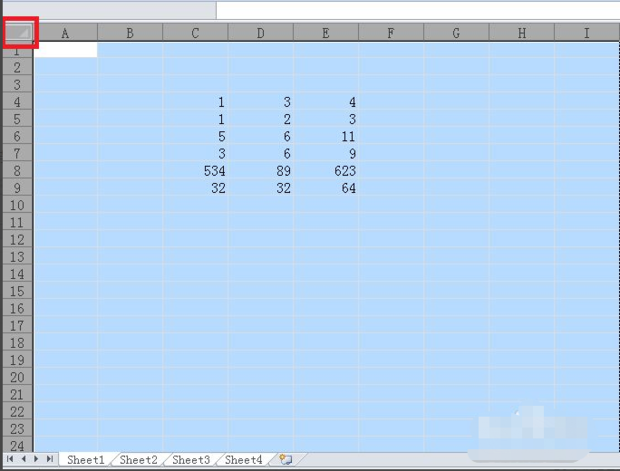Select row 6 header
This screenshot has height=471, width=620.
click(x=17, y=136)
